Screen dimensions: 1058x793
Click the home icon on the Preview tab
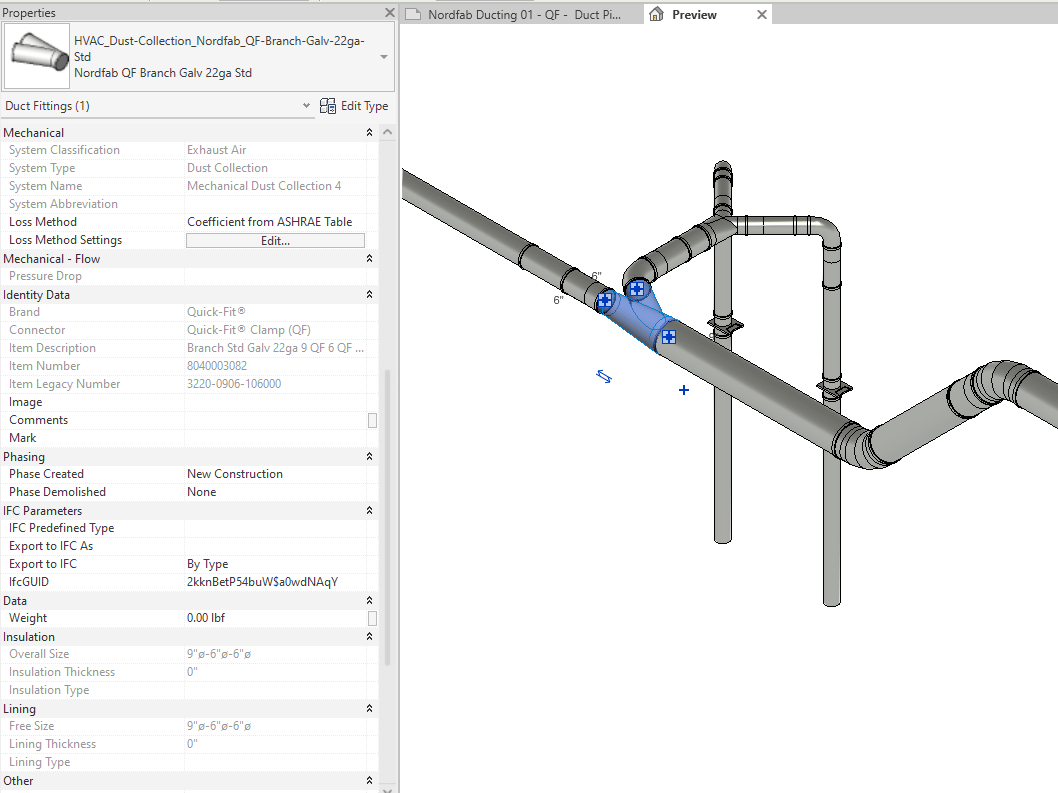(x=655, y=14)
